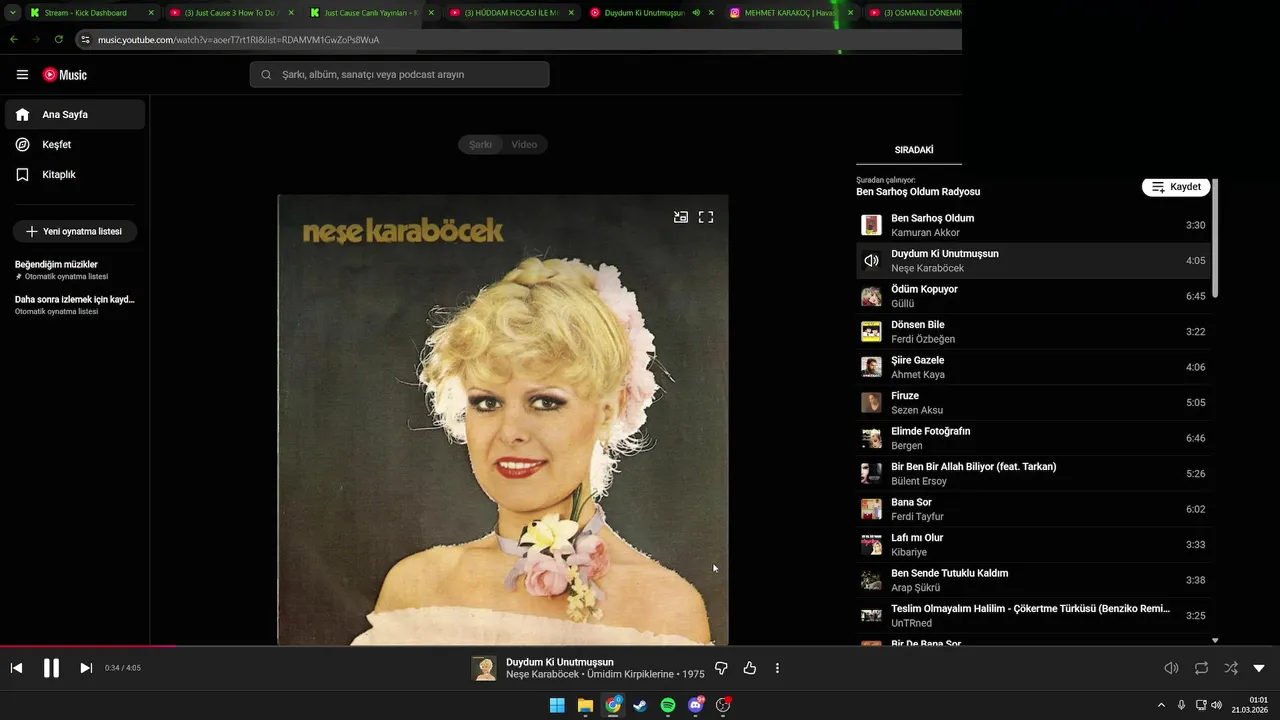This screenshot has width=1280, height=720.
Task: Play Dönsen Bile by Ferdi Özbeğen
Action: pyautogui.click(x=1034, y=332)
